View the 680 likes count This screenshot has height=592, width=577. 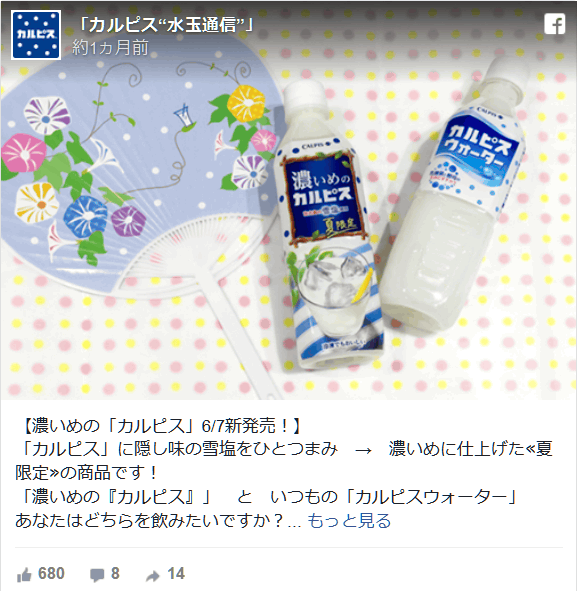click(x=51, y=574)
